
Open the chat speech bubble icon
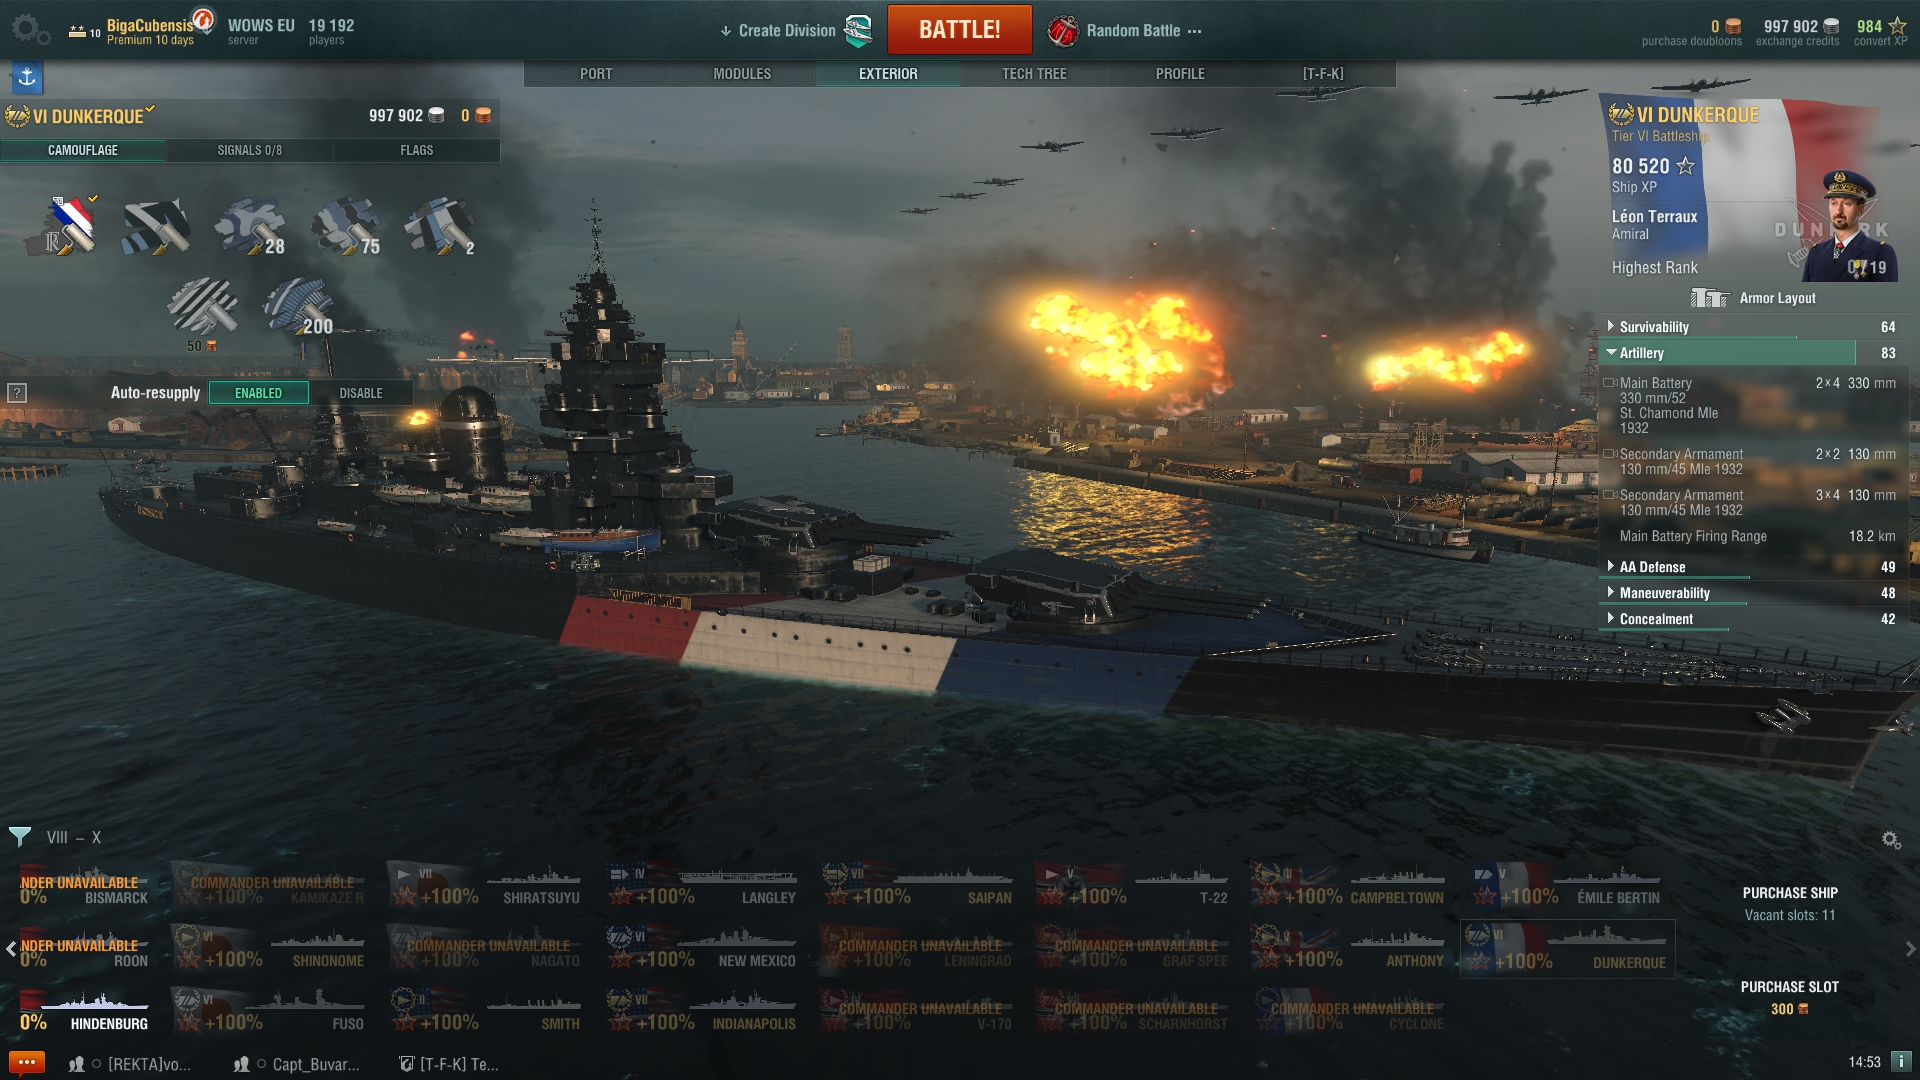pyautogui.click(x=26, y=1063)
